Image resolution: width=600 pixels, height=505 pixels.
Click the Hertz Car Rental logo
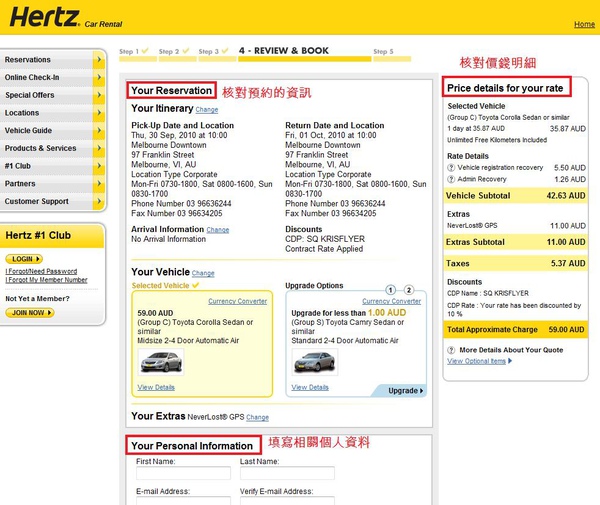pos(66,18)
